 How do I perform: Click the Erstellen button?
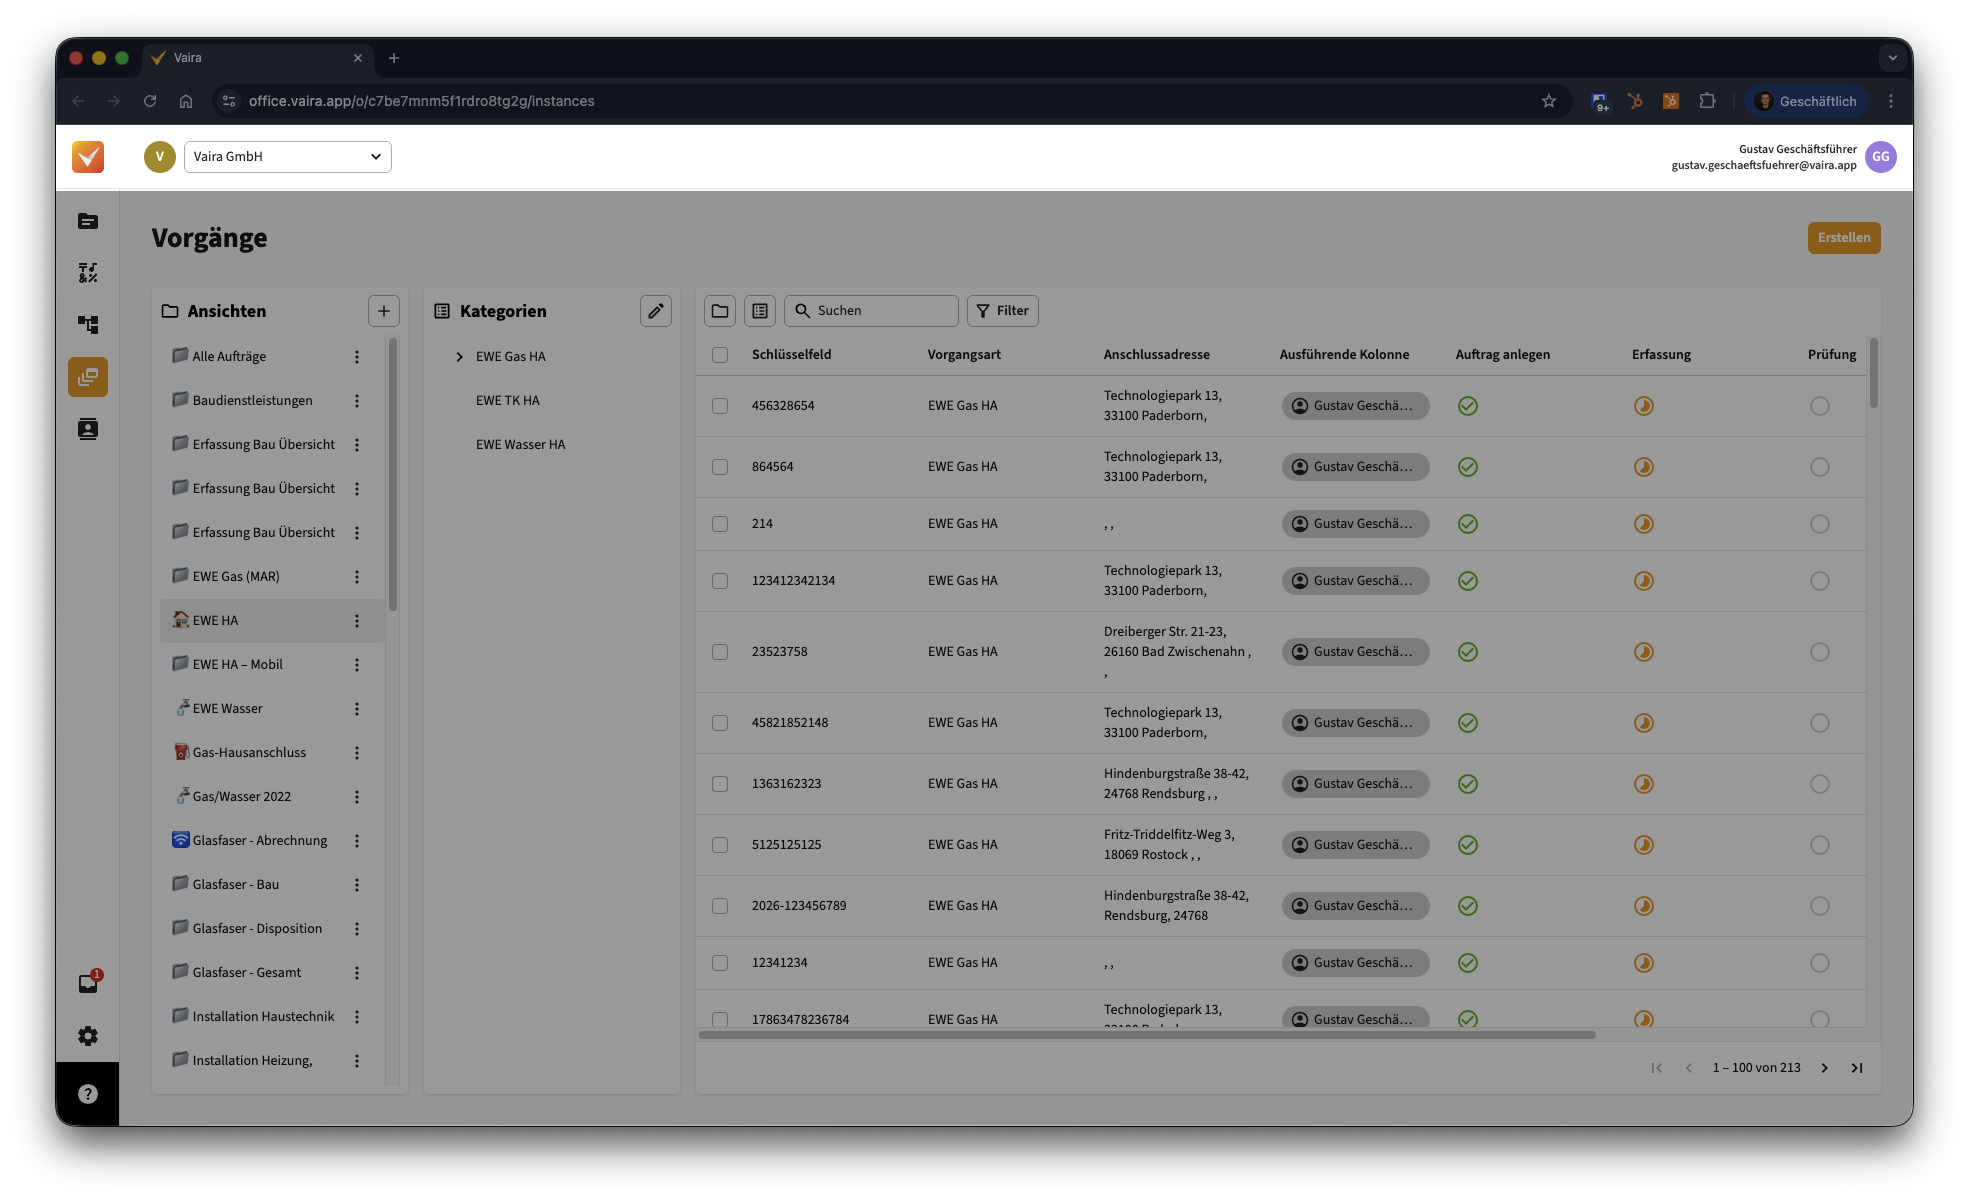[x=1843, y=238]
